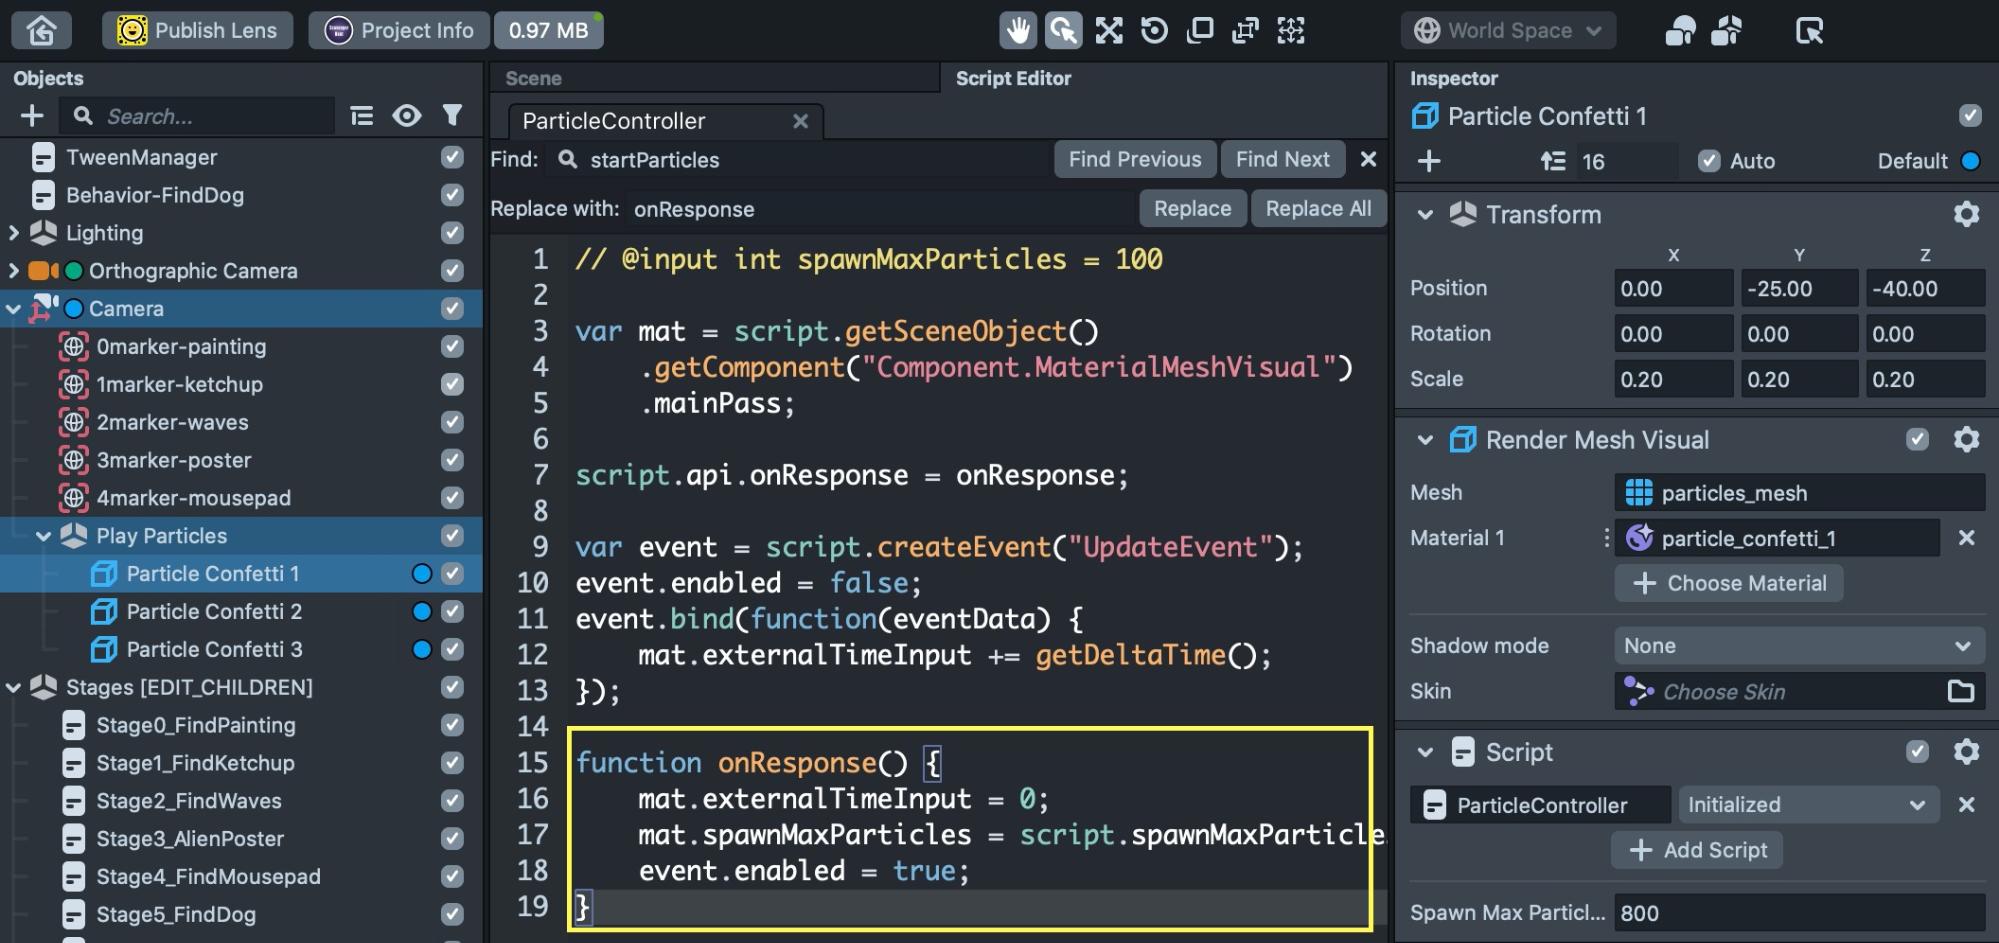Select the cursor selection tool

tap(1063, 31)
